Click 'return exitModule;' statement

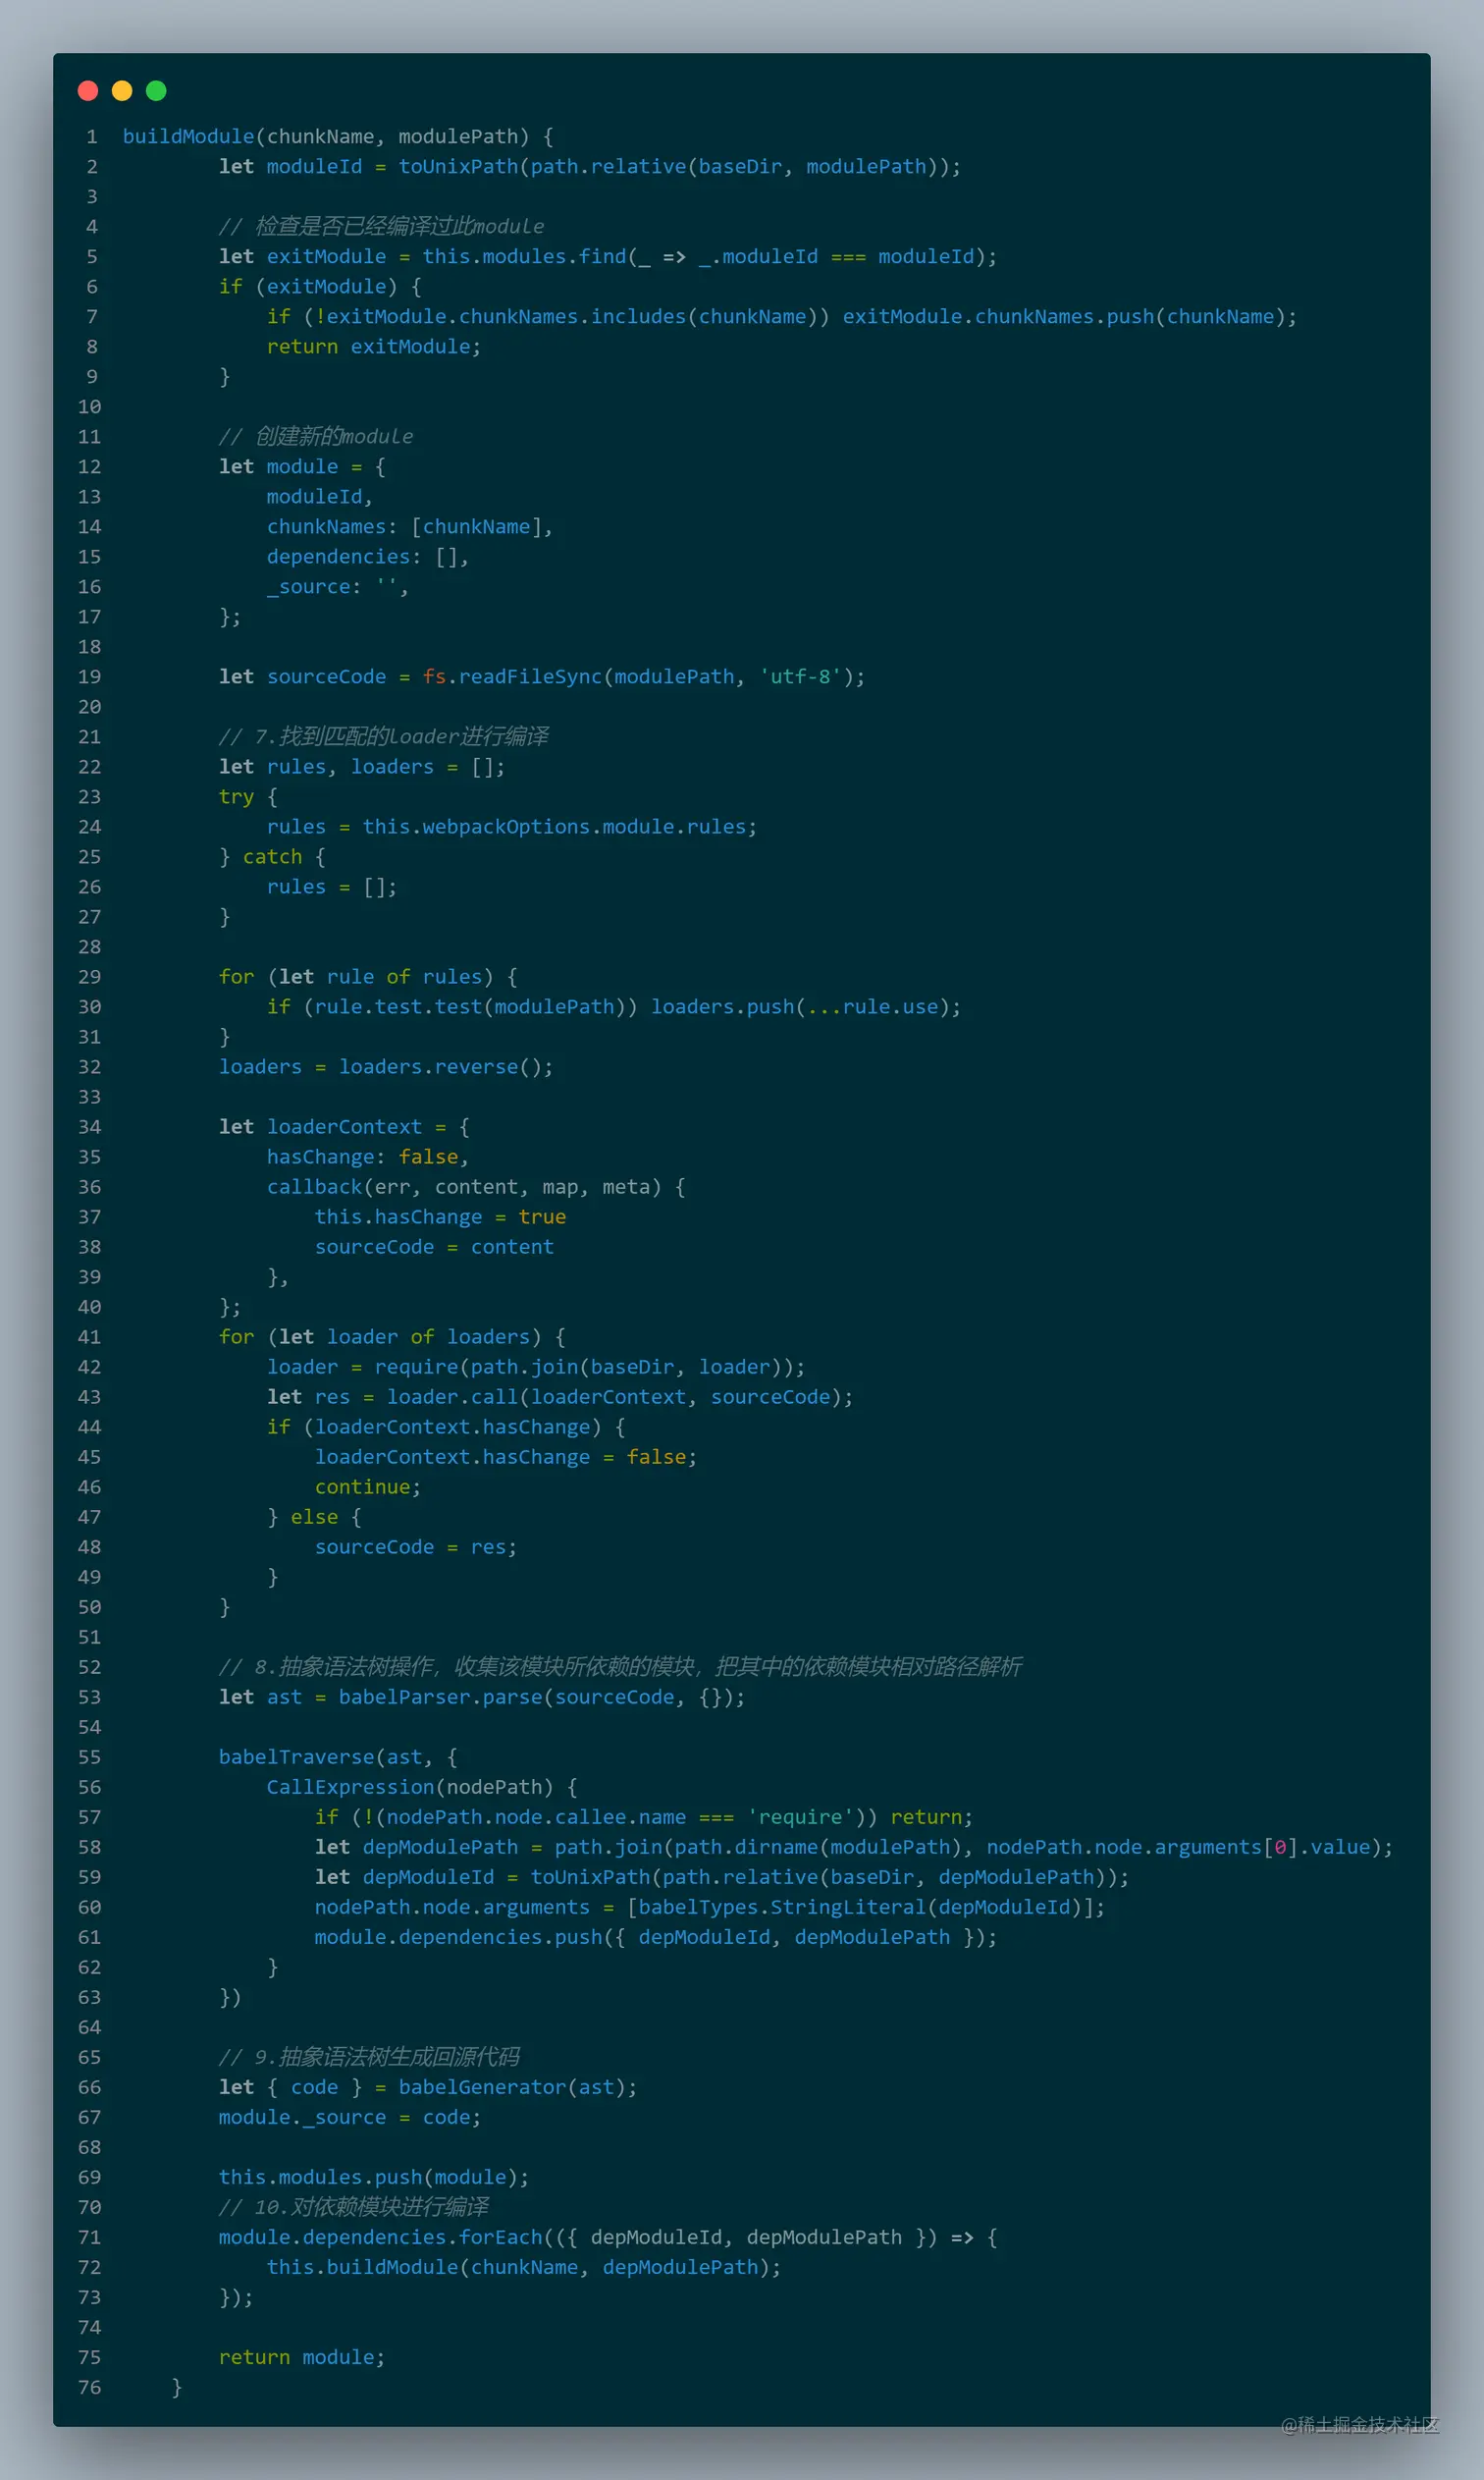tap(374, 346)
